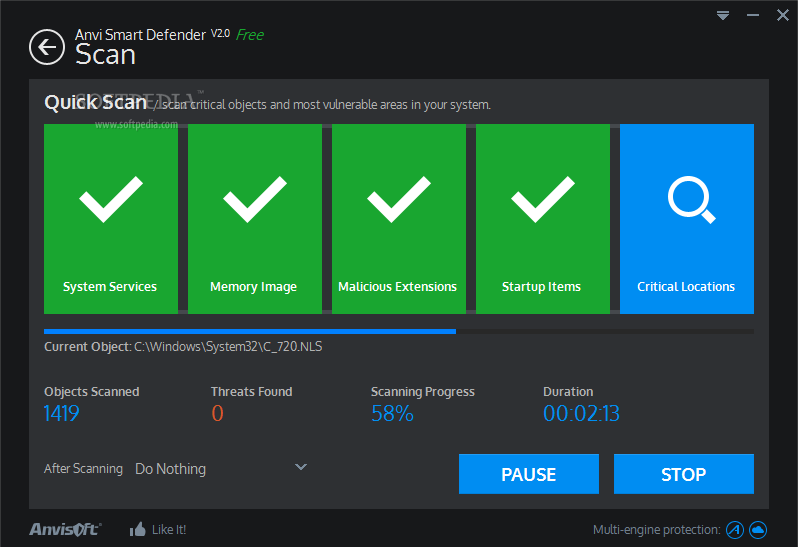Click the 'Duration' label
The width and height of the screenshot is (798, 547).
568,391
